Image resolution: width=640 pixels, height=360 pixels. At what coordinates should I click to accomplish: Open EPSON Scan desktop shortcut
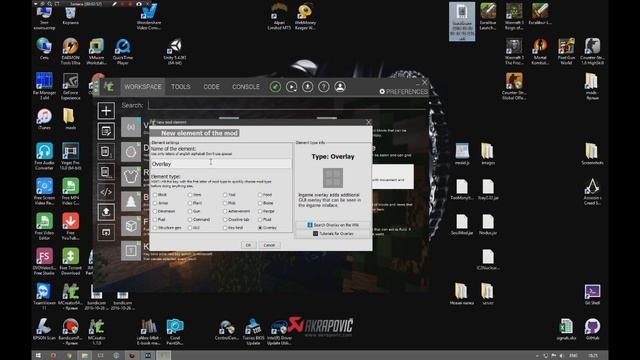44,329
